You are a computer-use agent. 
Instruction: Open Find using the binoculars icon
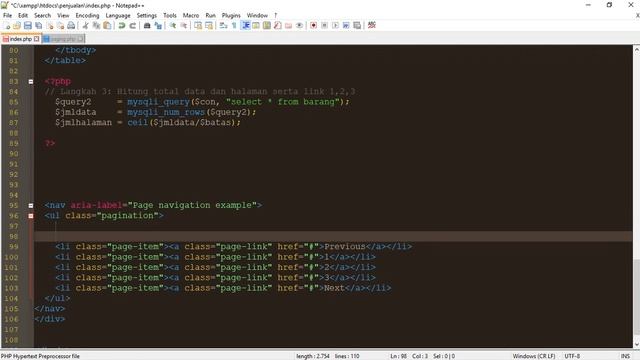tap(147, 25)
